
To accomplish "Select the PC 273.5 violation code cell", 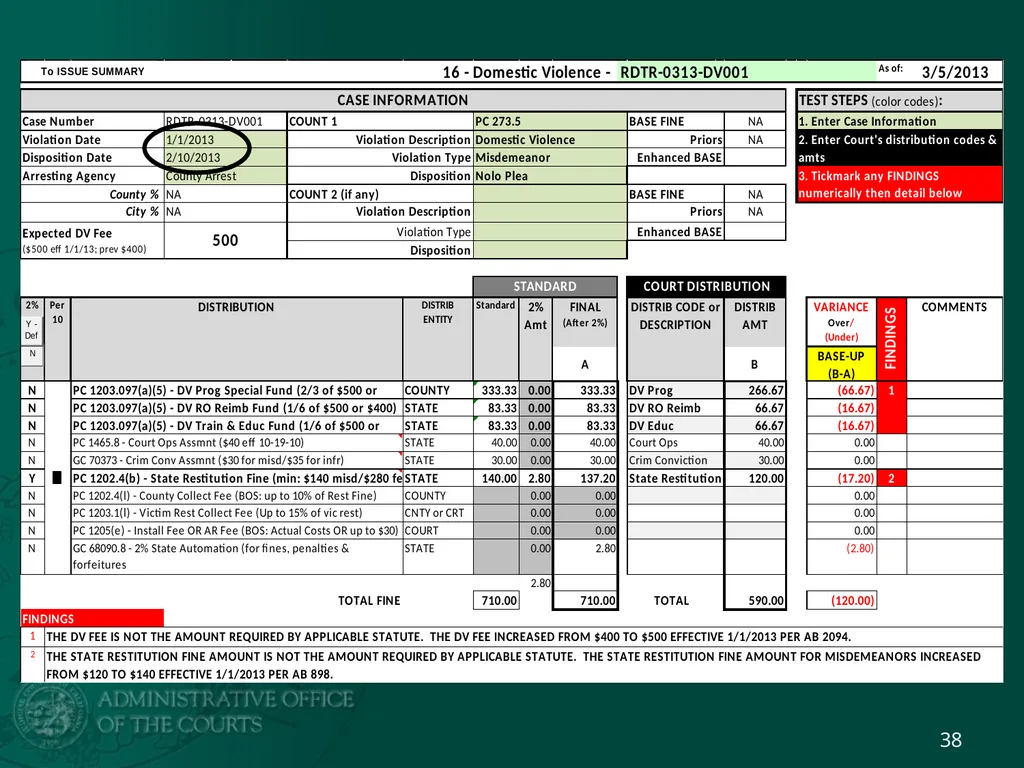I will coord(550,121).
